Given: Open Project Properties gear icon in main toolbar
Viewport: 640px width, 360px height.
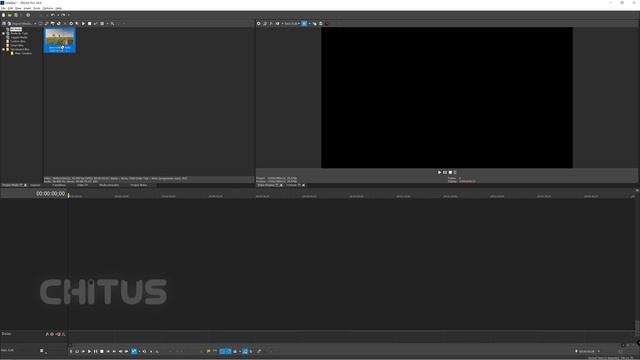Looking at the screenshot, I should (28, 15).
